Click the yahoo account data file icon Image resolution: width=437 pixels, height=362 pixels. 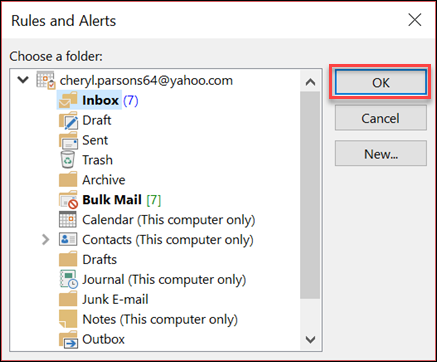pyautogui.click(x=45, y=80)
